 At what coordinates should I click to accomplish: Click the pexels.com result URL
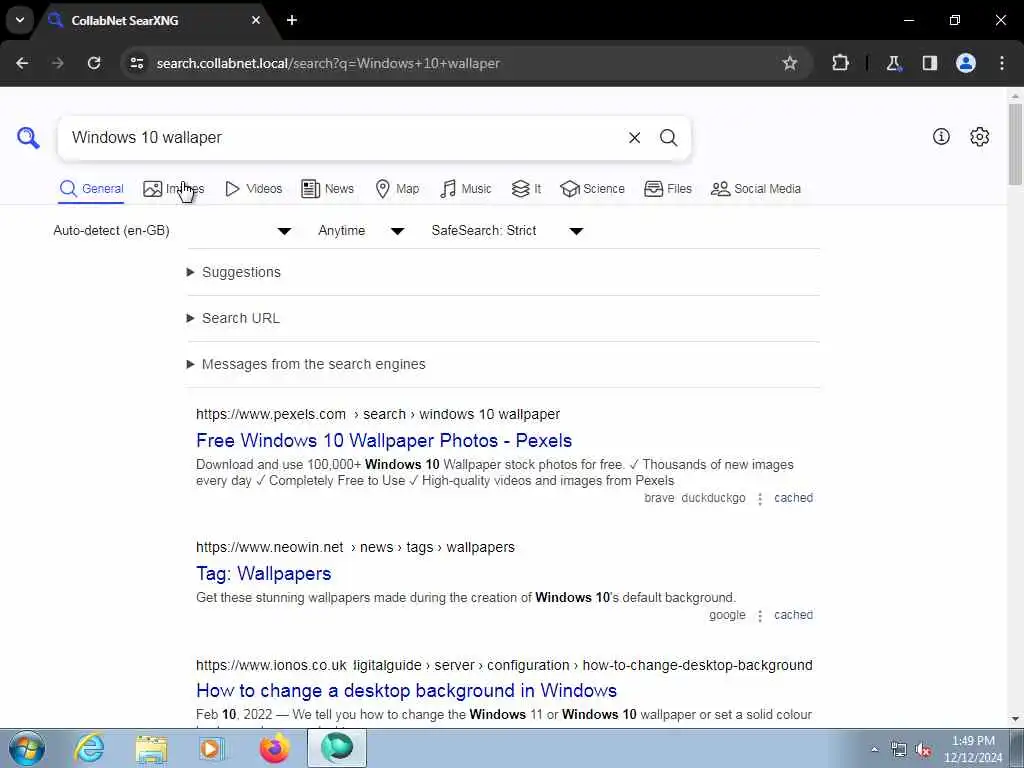click(x=377, y=415)
